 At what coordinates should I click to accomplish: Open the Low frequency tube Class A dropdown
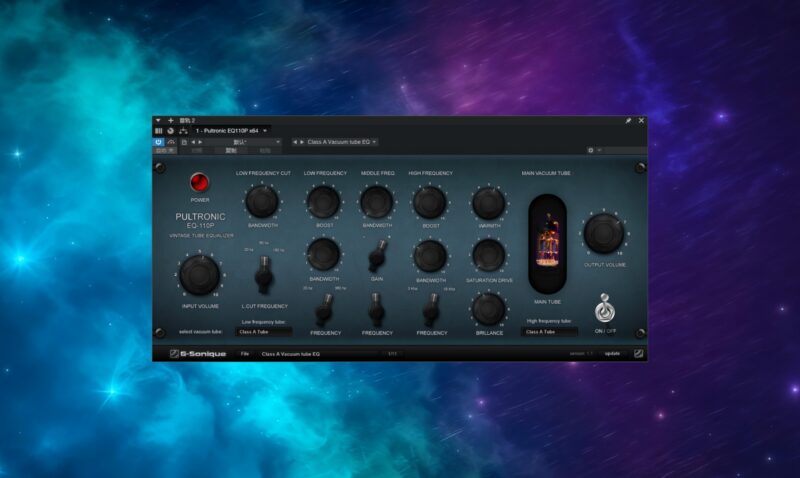click(264, 332)
